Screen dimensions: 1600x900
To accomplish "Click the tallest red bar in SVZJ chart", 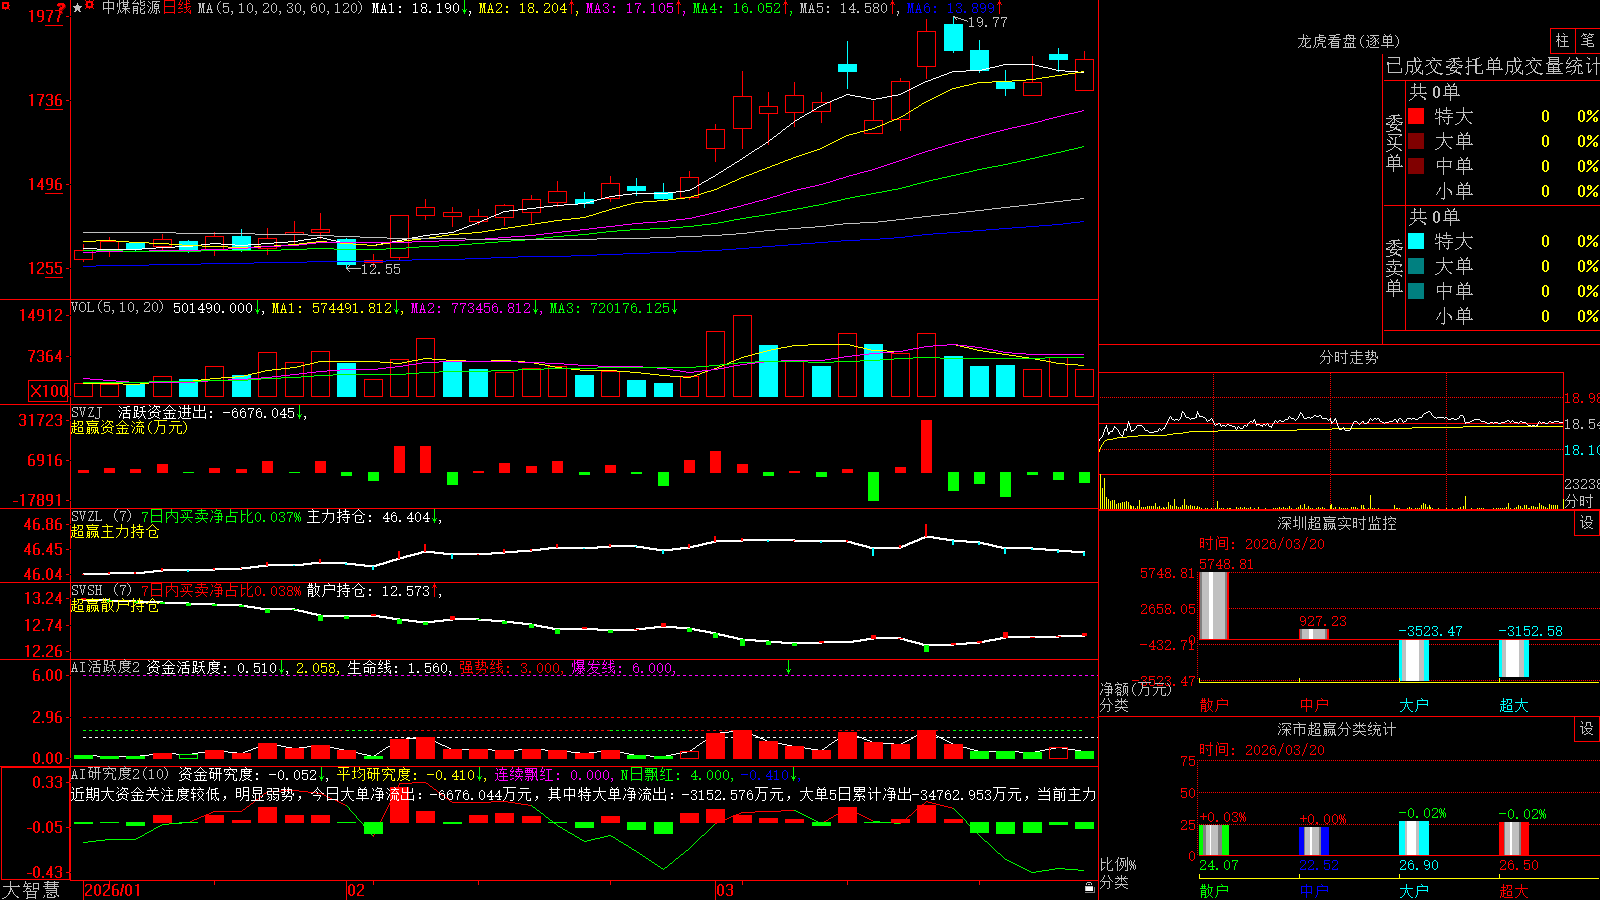I will click(x=927, y=446).
